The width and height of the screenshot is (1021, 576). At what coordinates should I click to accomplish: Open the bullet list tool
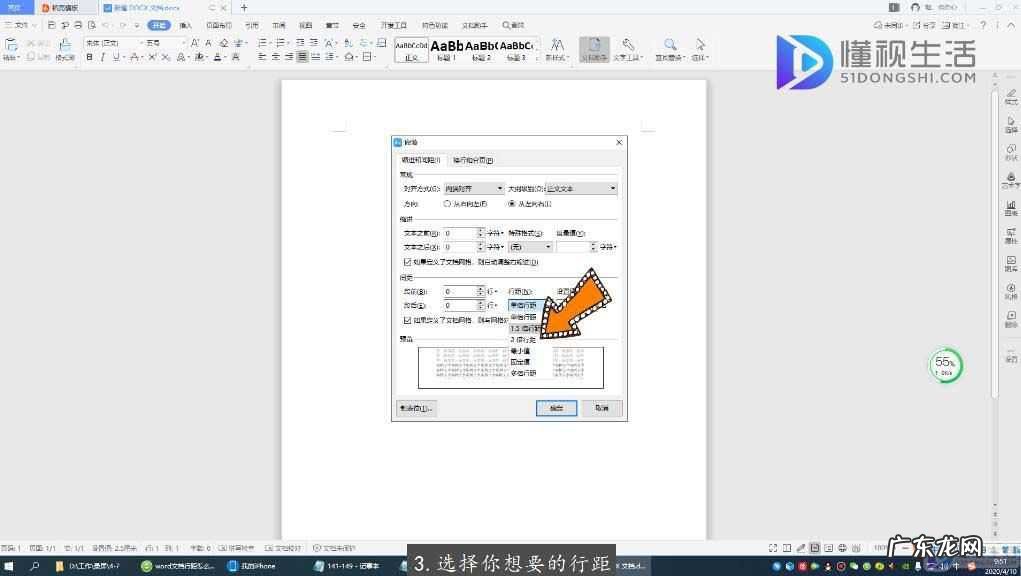(262, 44)
